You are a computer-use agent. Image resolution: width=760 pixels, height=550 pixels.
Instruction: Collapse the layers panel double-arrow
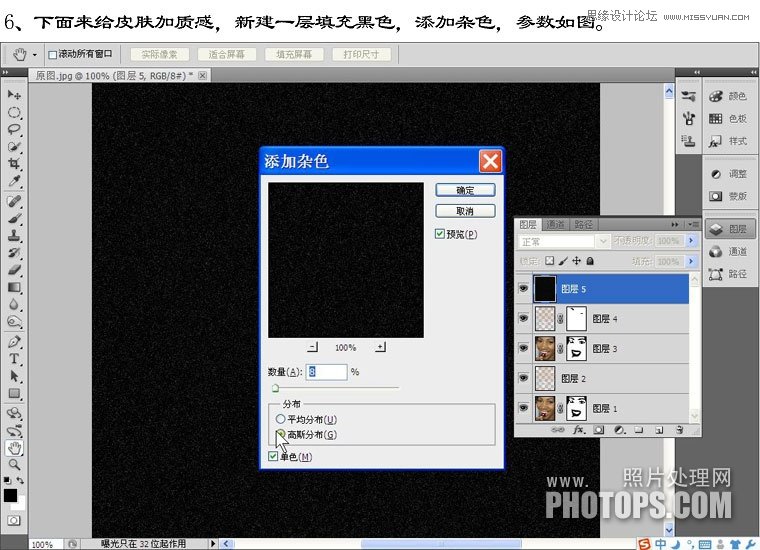pyautogui.click(x=675, y=224)
